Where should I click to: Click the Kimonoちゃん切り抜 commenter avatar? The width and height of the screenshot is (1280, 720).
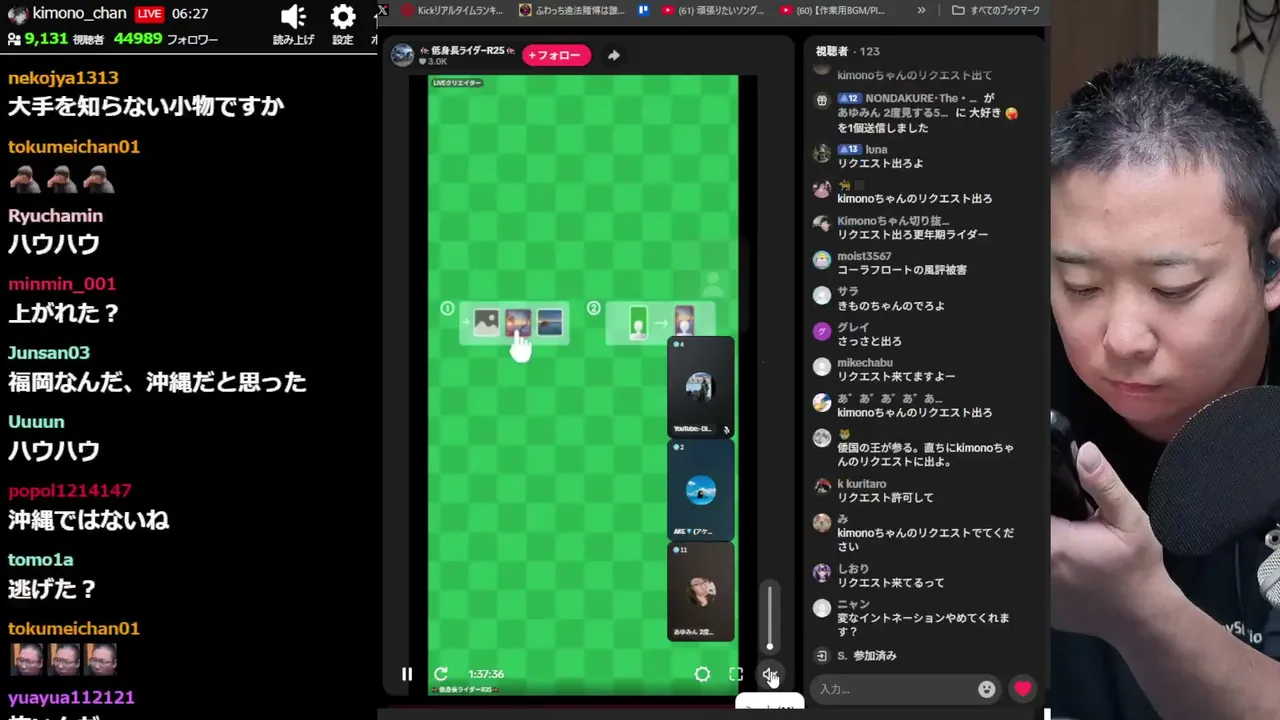[822, 224]
